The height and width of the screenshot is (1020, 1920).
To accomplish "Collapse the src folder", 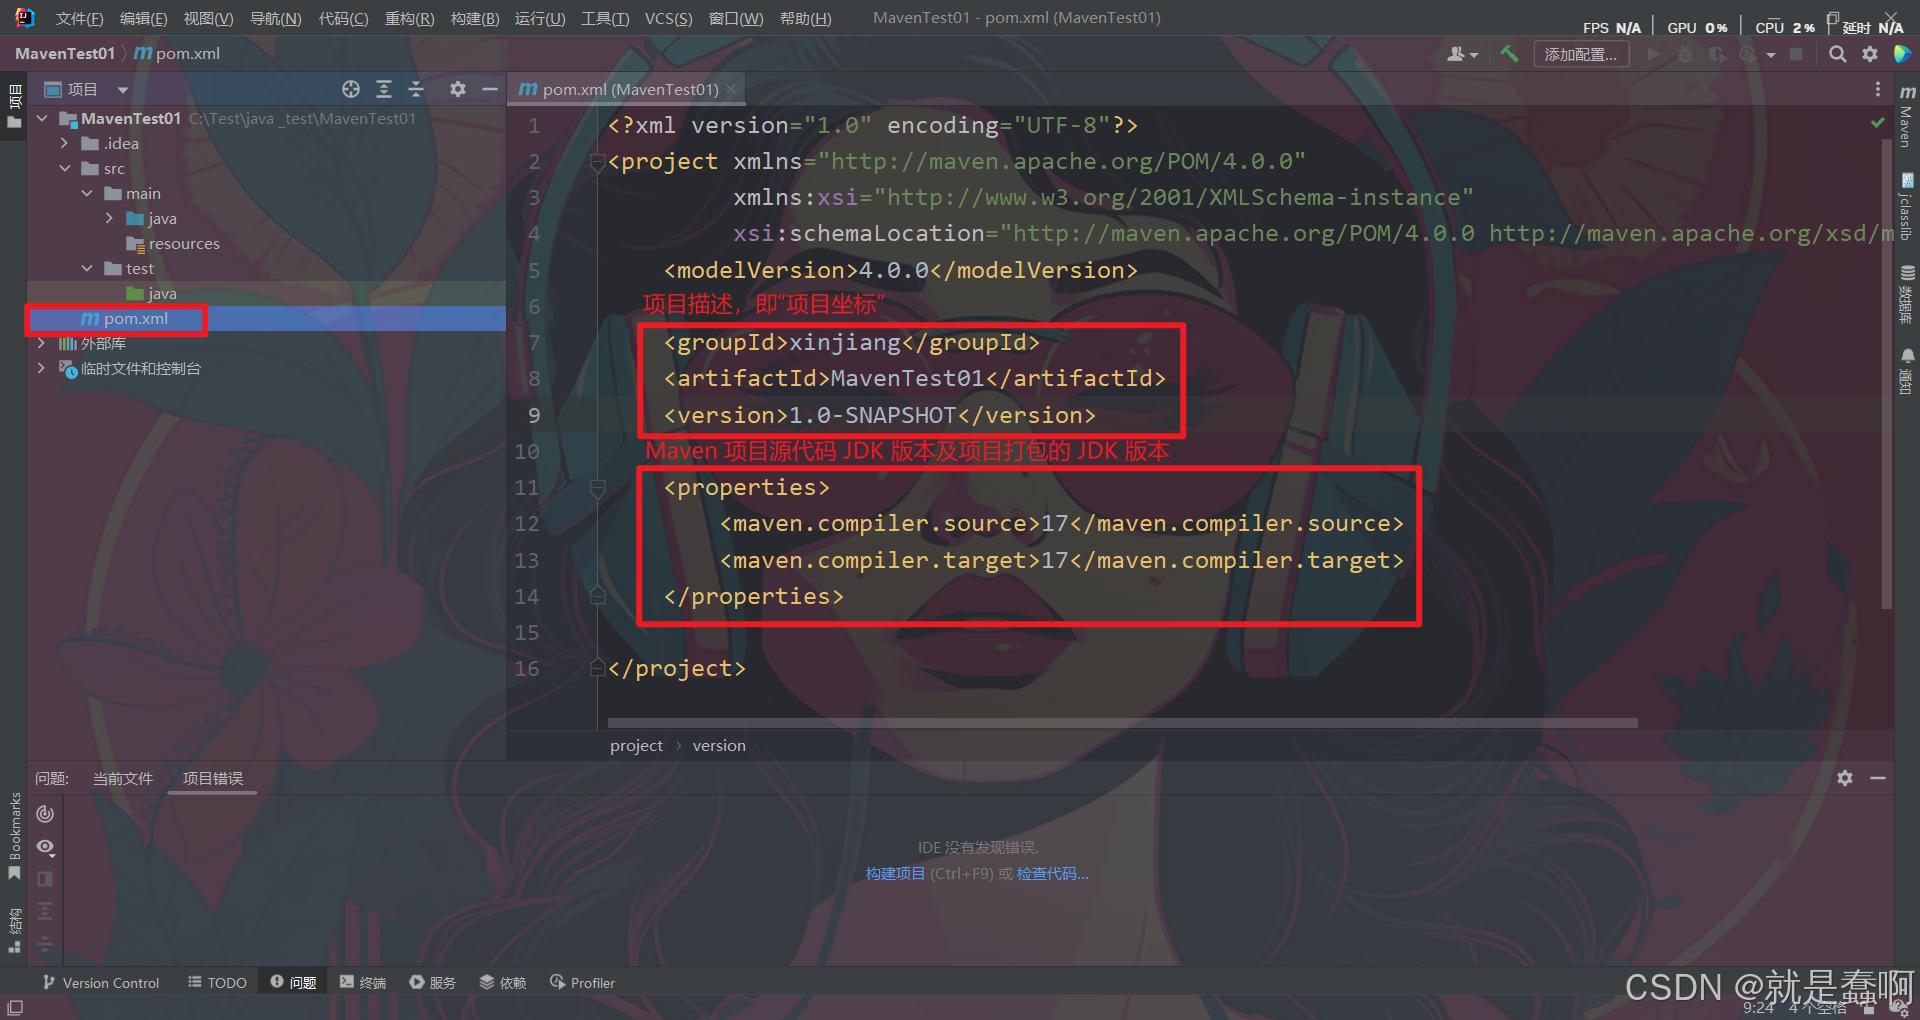I will (64, 168).
